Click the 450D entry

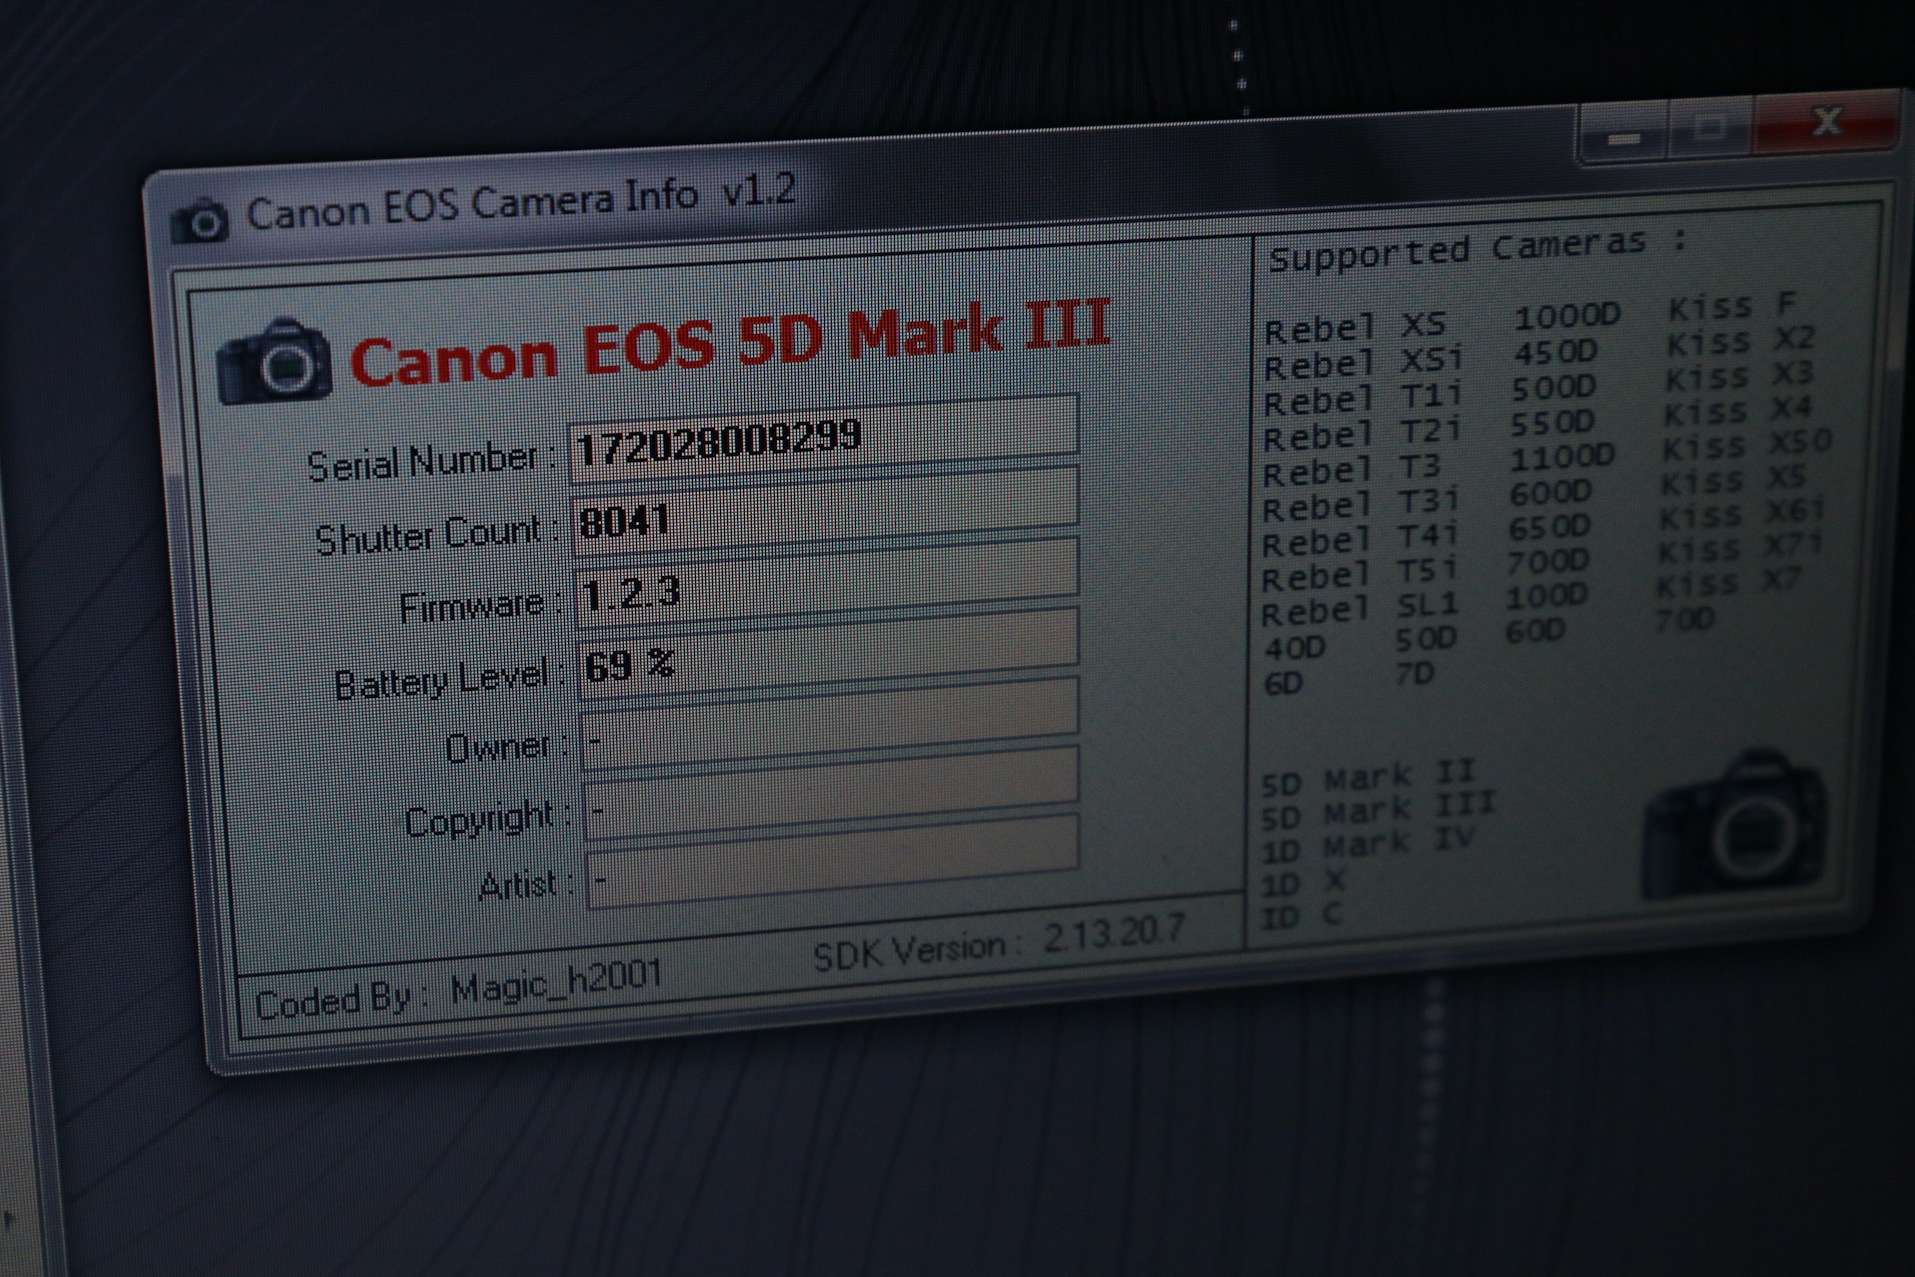pyautogui.click(x=1555, y=352)
